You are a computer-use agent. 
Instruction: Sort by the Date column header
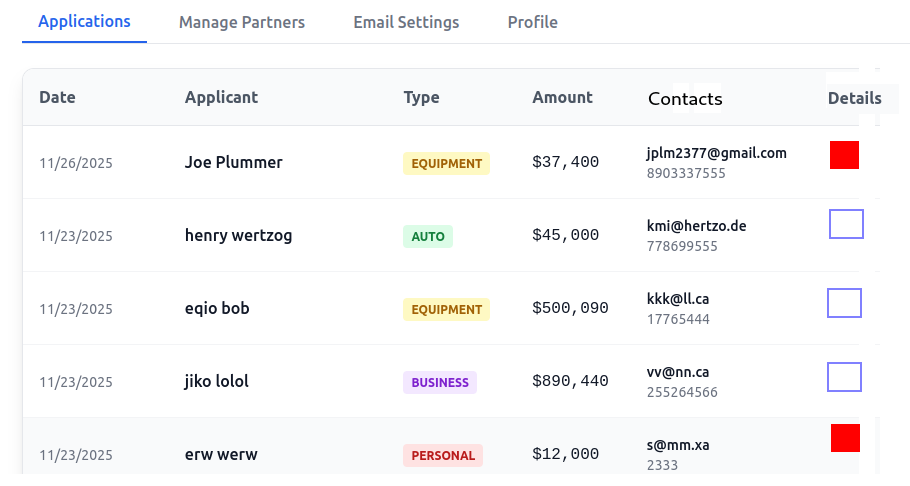(x=57, y=97)
